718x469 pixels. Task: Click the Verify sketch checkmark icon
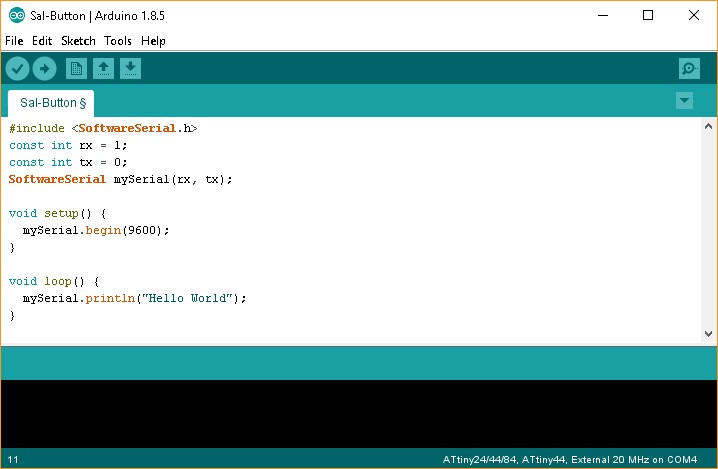(17, 69)
